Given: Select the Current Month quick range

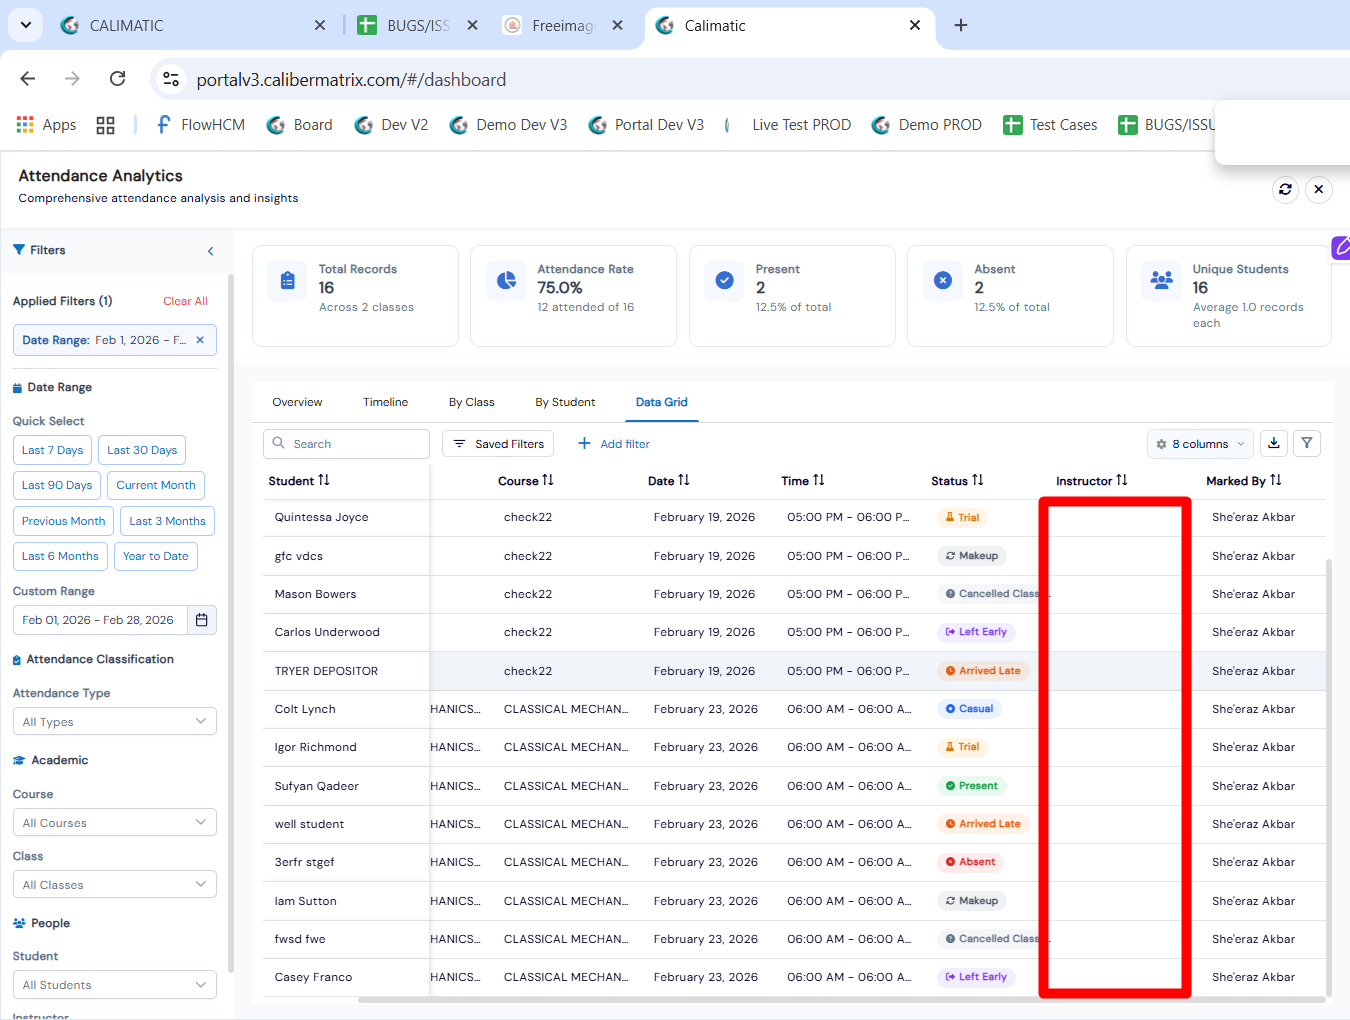Looking at the screenshot, I should pyautogui.click(x=156, y=485).
